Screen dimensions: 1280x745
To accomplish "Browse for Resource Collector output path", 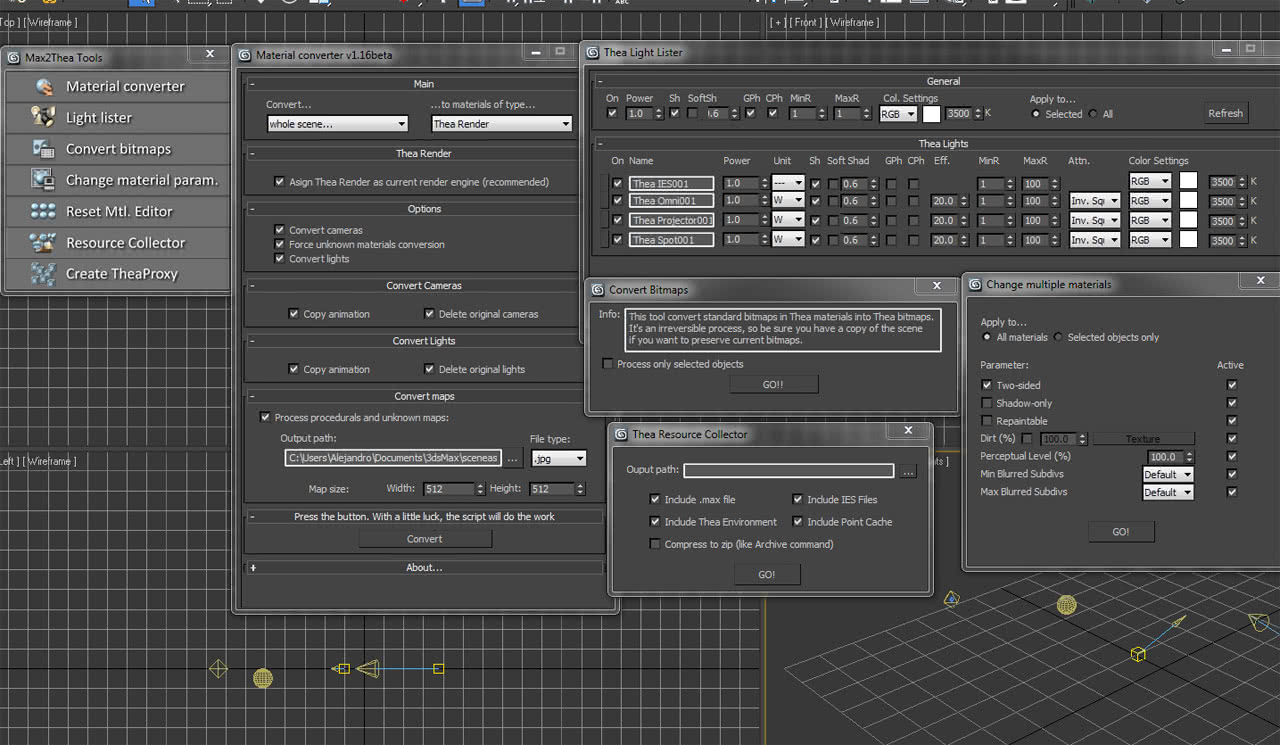I will coord(908,470).
